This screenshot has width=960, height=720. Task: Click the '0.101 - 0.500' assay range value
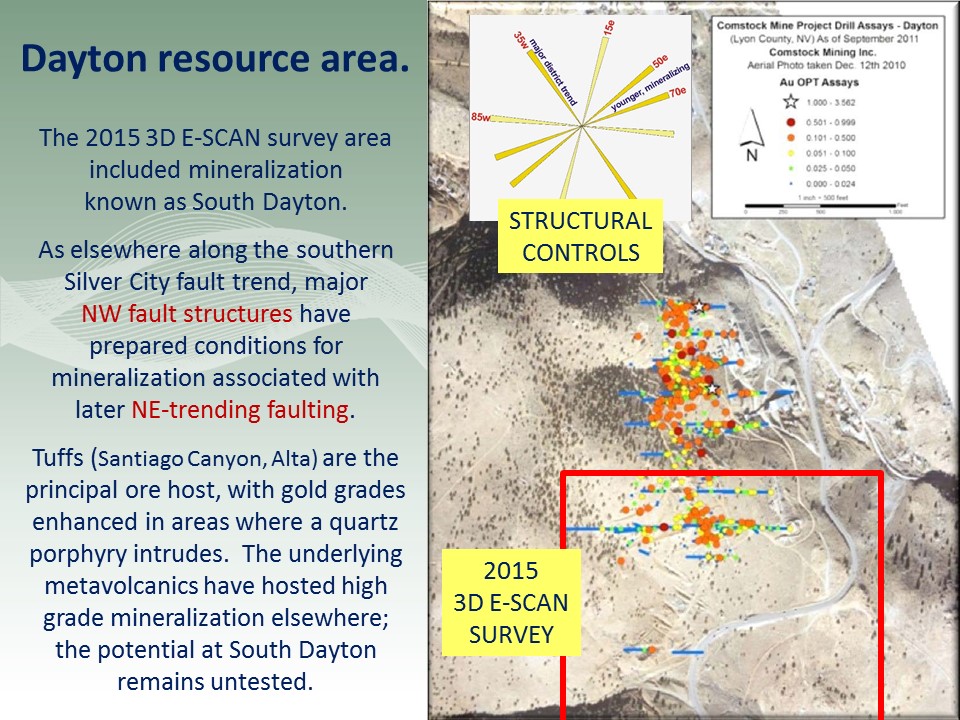tap(831, 138)
